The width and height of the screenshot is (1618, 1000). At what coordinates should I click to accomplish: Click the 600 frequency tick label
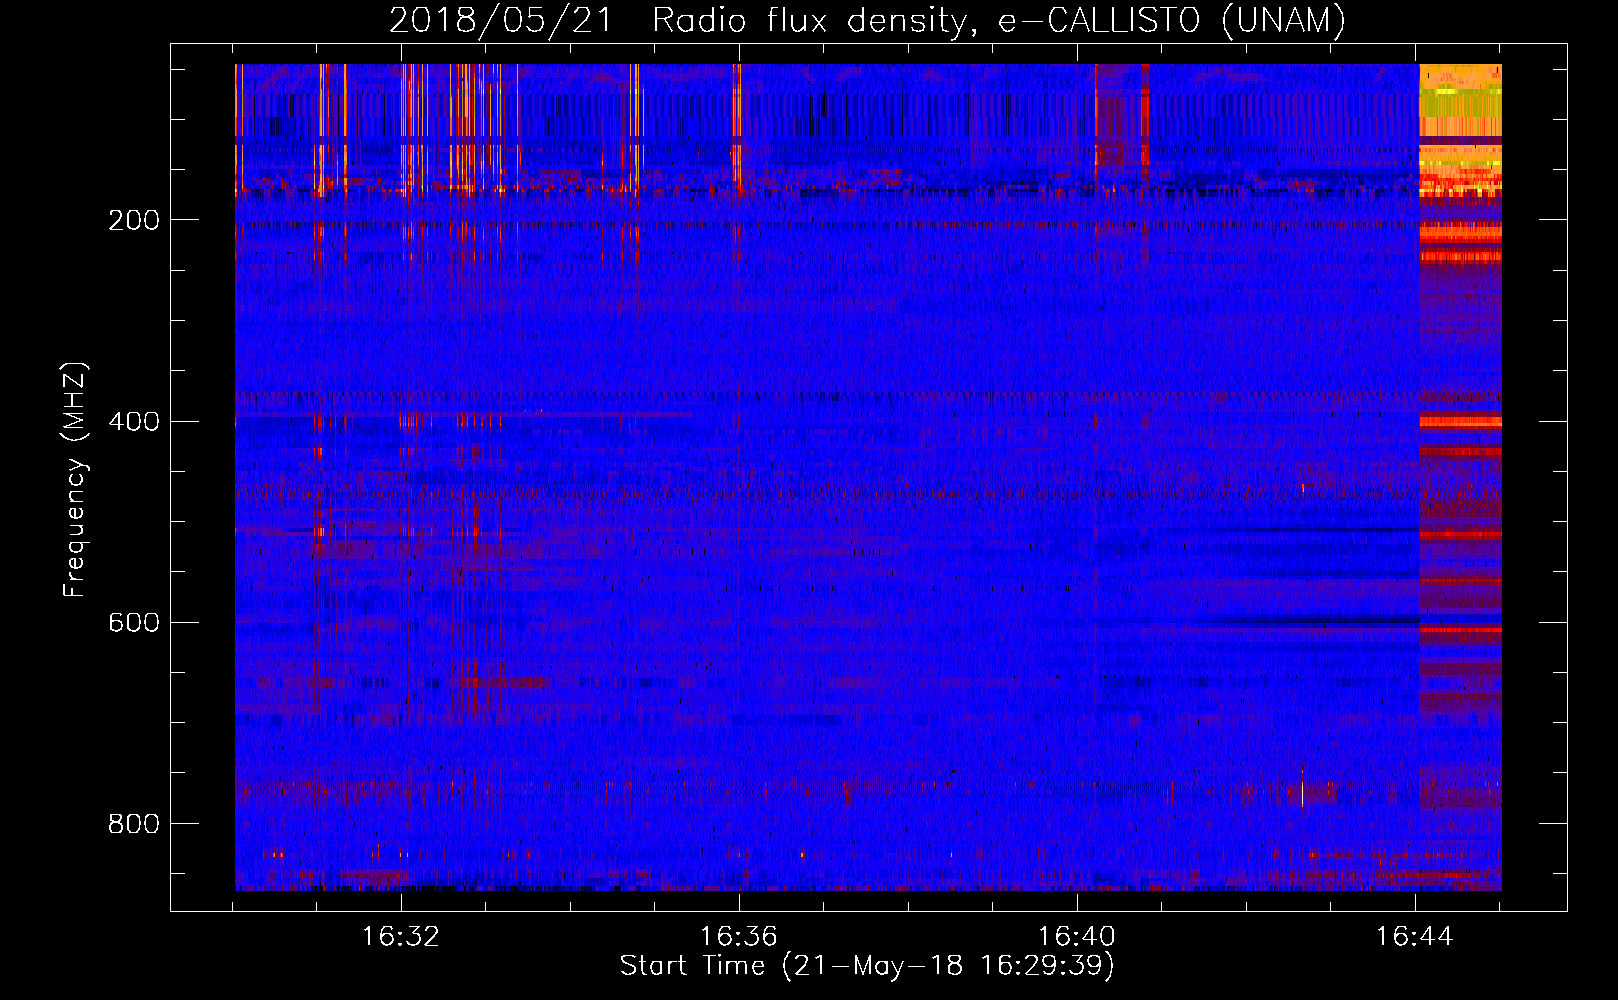coord(134,622)
